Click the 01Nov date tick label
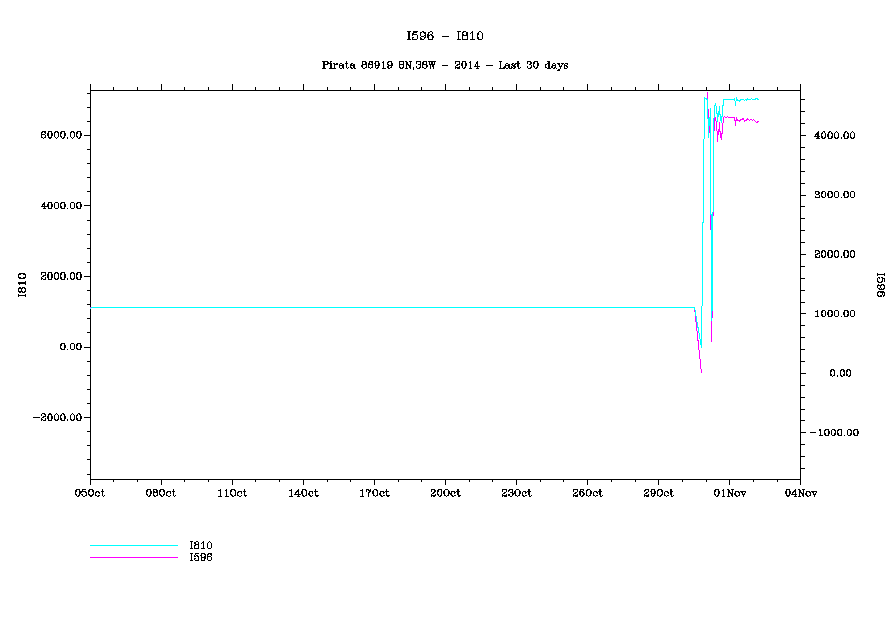891x630 pixels. 729,493
